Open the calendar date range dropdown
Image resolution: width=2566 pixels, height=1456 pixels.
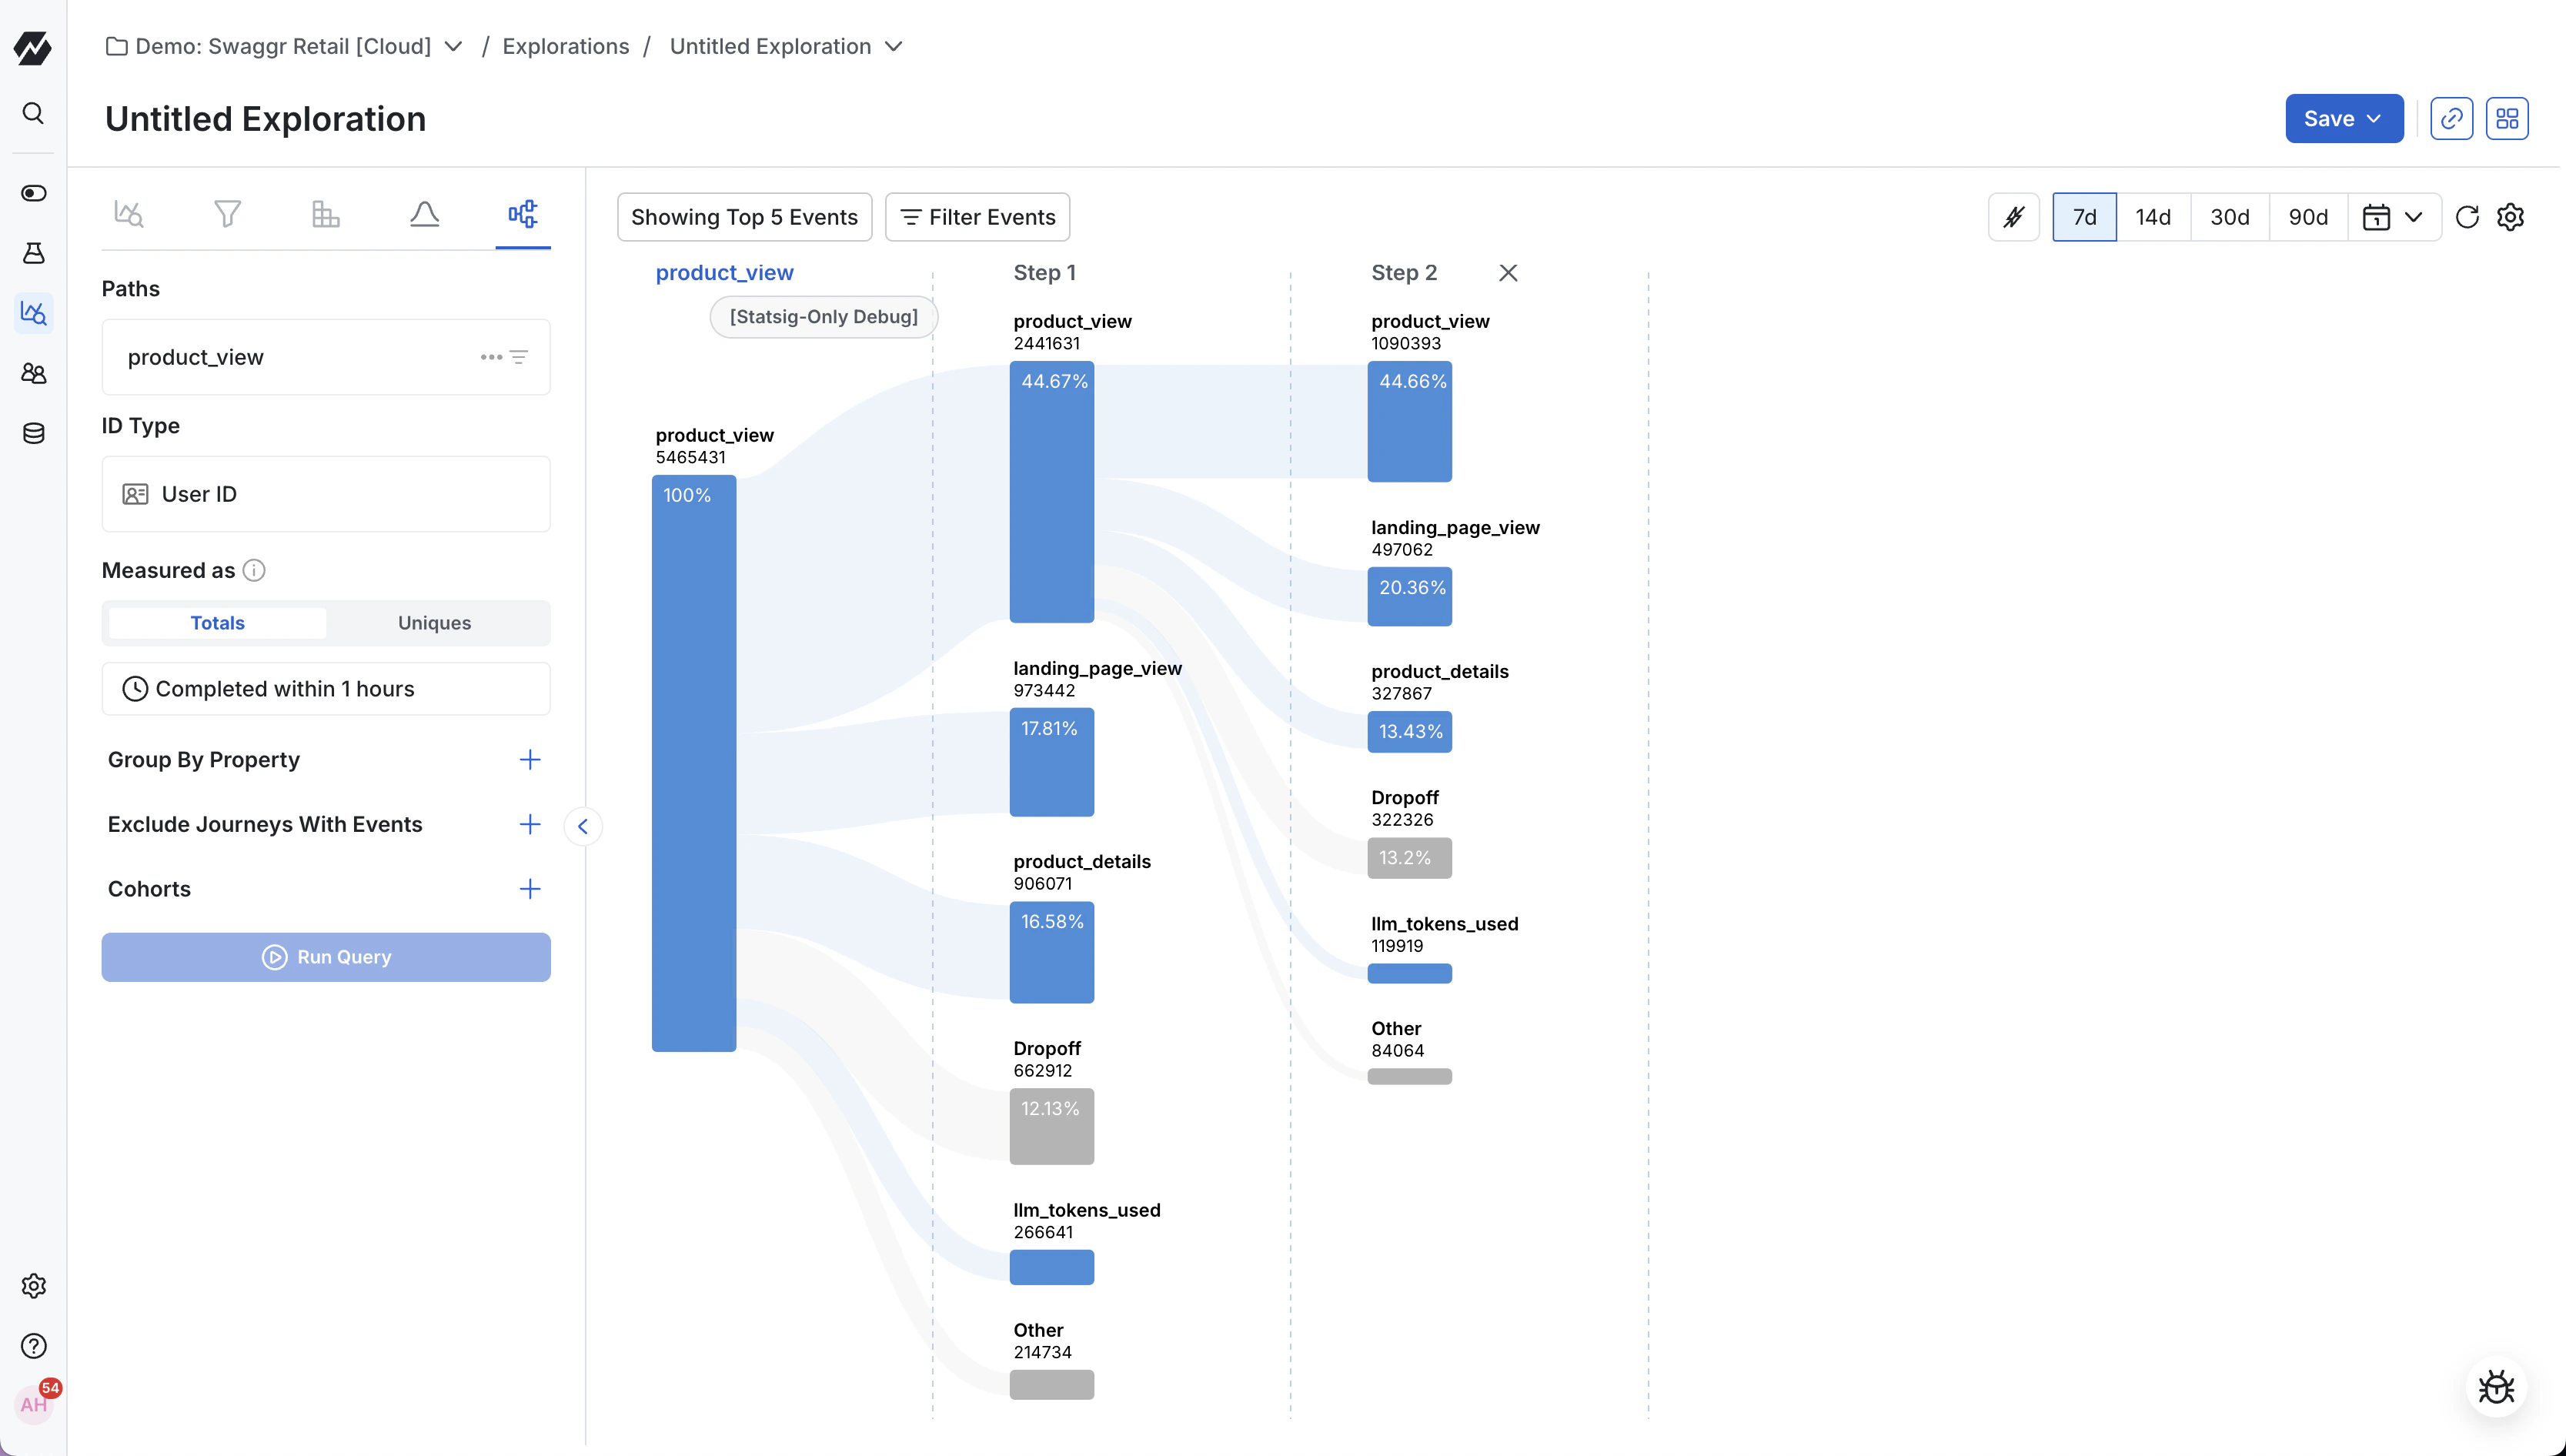[x=2394, y=216]
